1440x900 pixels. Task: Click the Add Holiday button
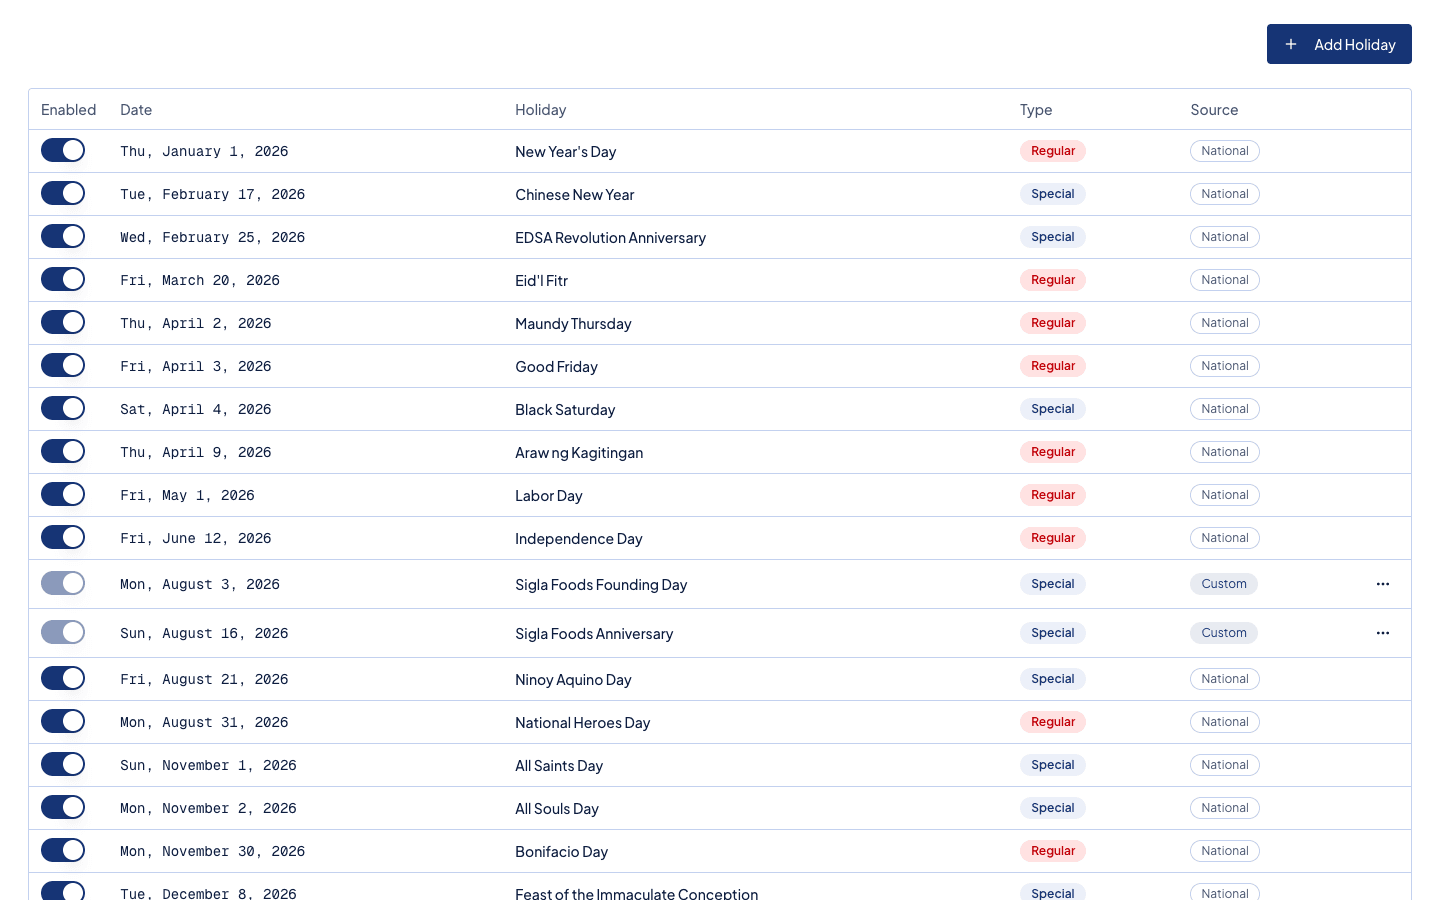pos(1339,44)
